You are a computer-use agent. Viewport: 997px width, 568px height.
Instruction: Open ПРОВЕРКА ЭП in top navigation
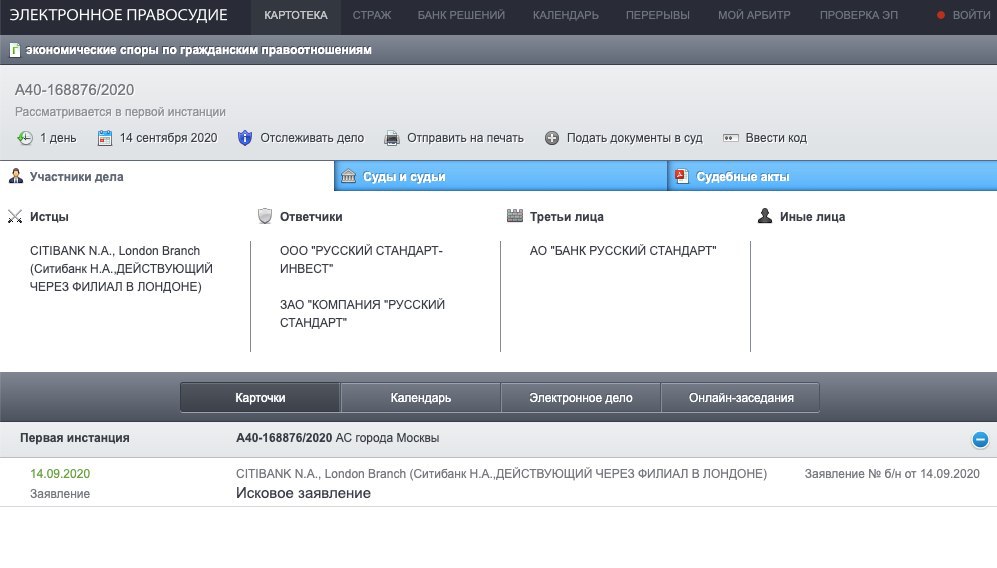click(859, 15)
